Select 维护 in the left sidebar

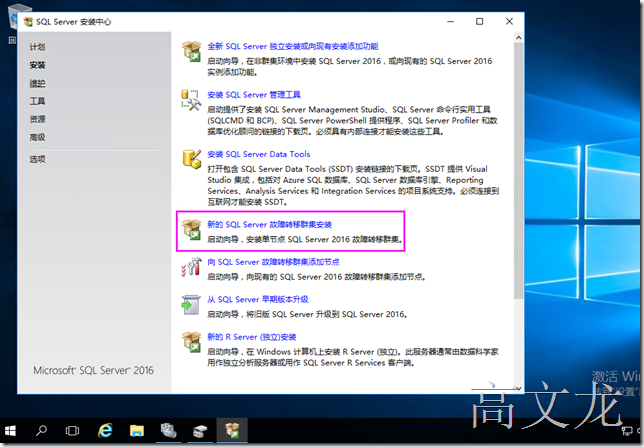coord(37,83)
